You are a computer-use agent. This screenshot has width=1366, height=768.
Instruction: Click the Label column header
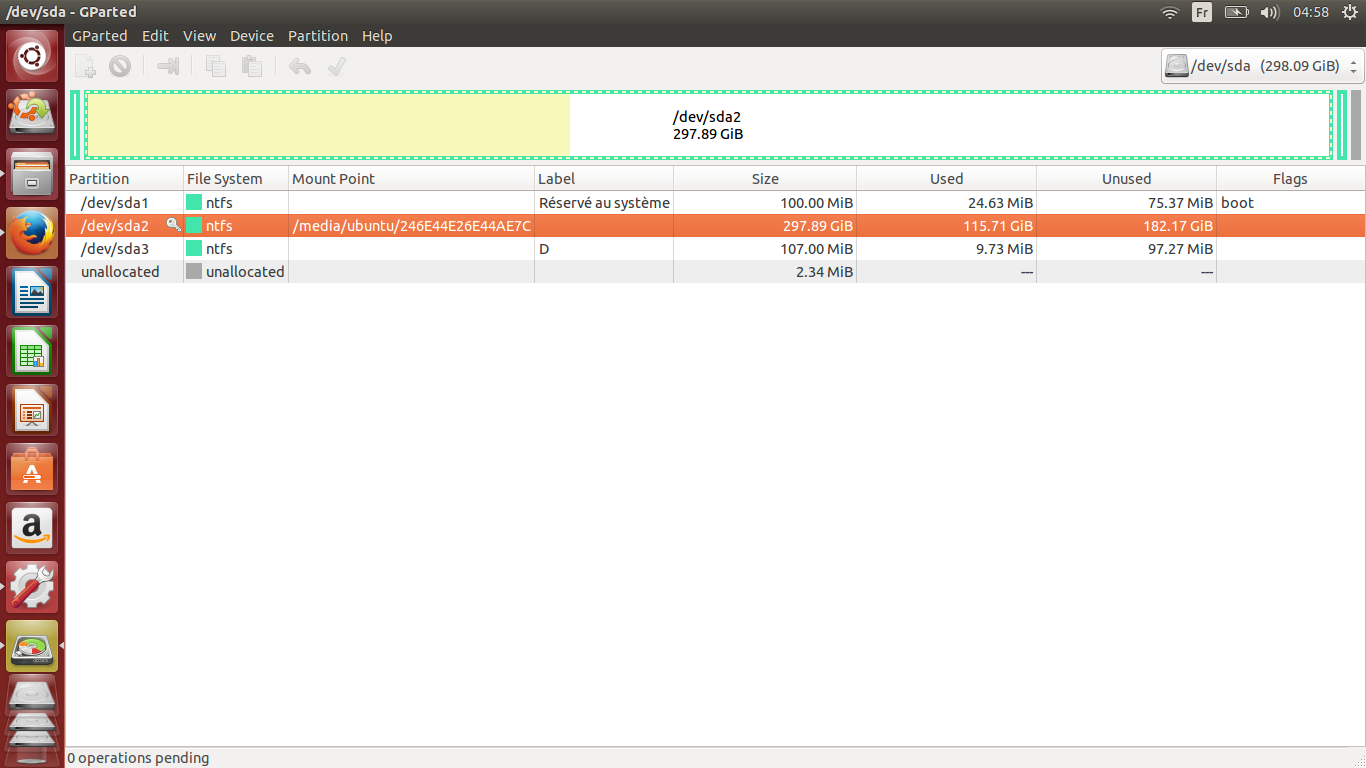click(604, 179)
